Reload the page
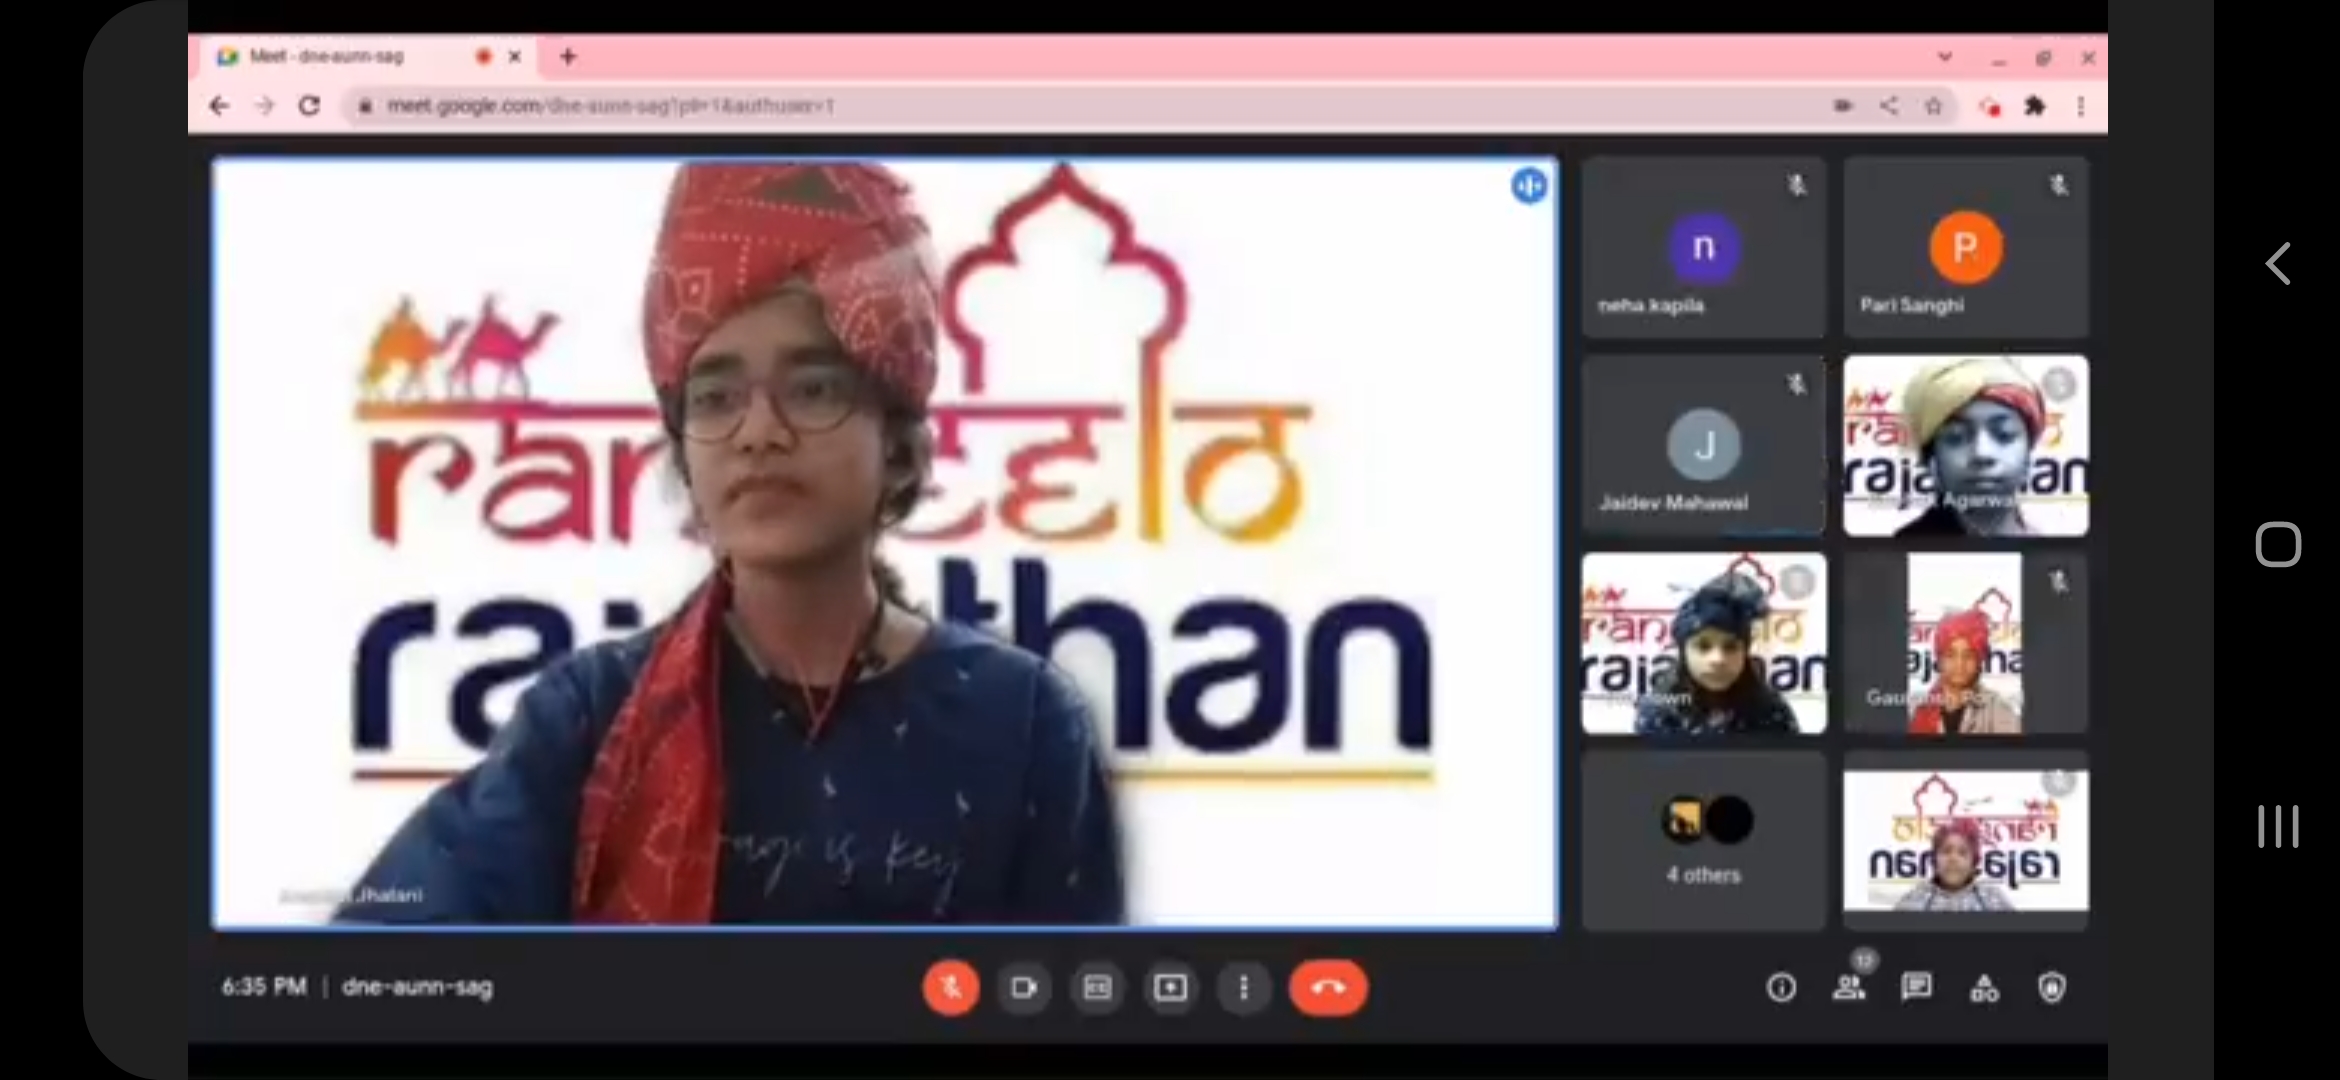 pos(309,106)
